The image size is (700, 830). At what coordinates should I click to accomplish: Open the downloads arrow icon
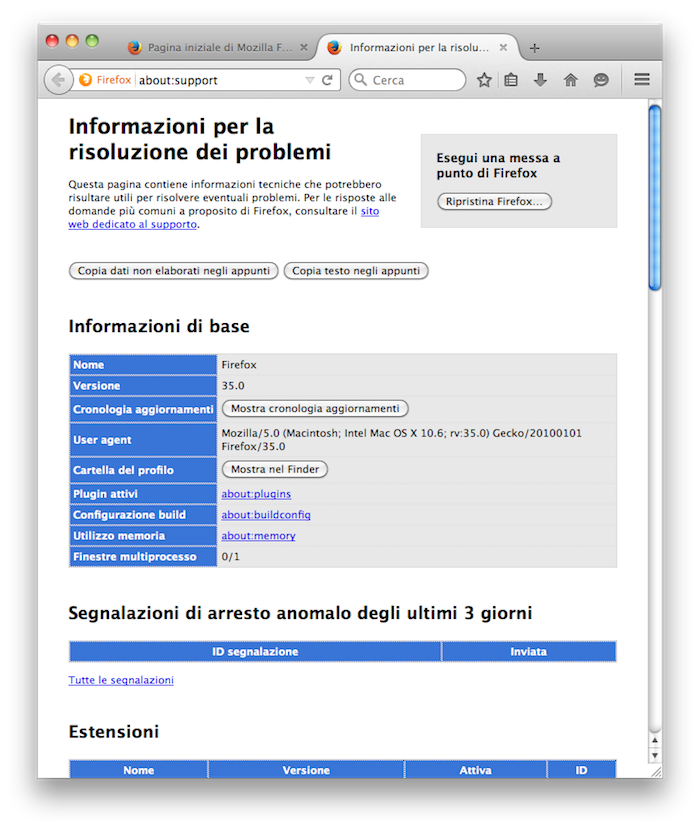[540, 80]
